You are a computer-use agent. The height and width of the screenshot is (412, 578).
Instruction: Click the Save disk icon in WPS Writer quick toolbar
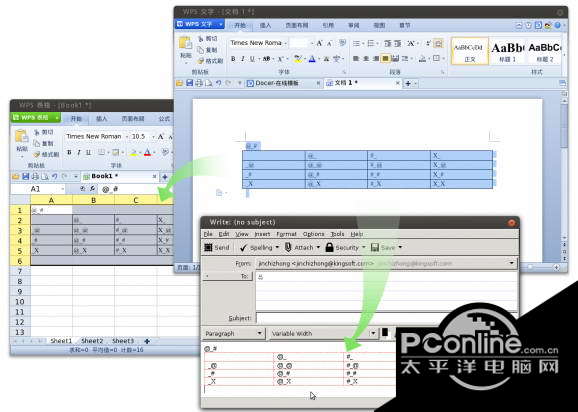point(189,83)
